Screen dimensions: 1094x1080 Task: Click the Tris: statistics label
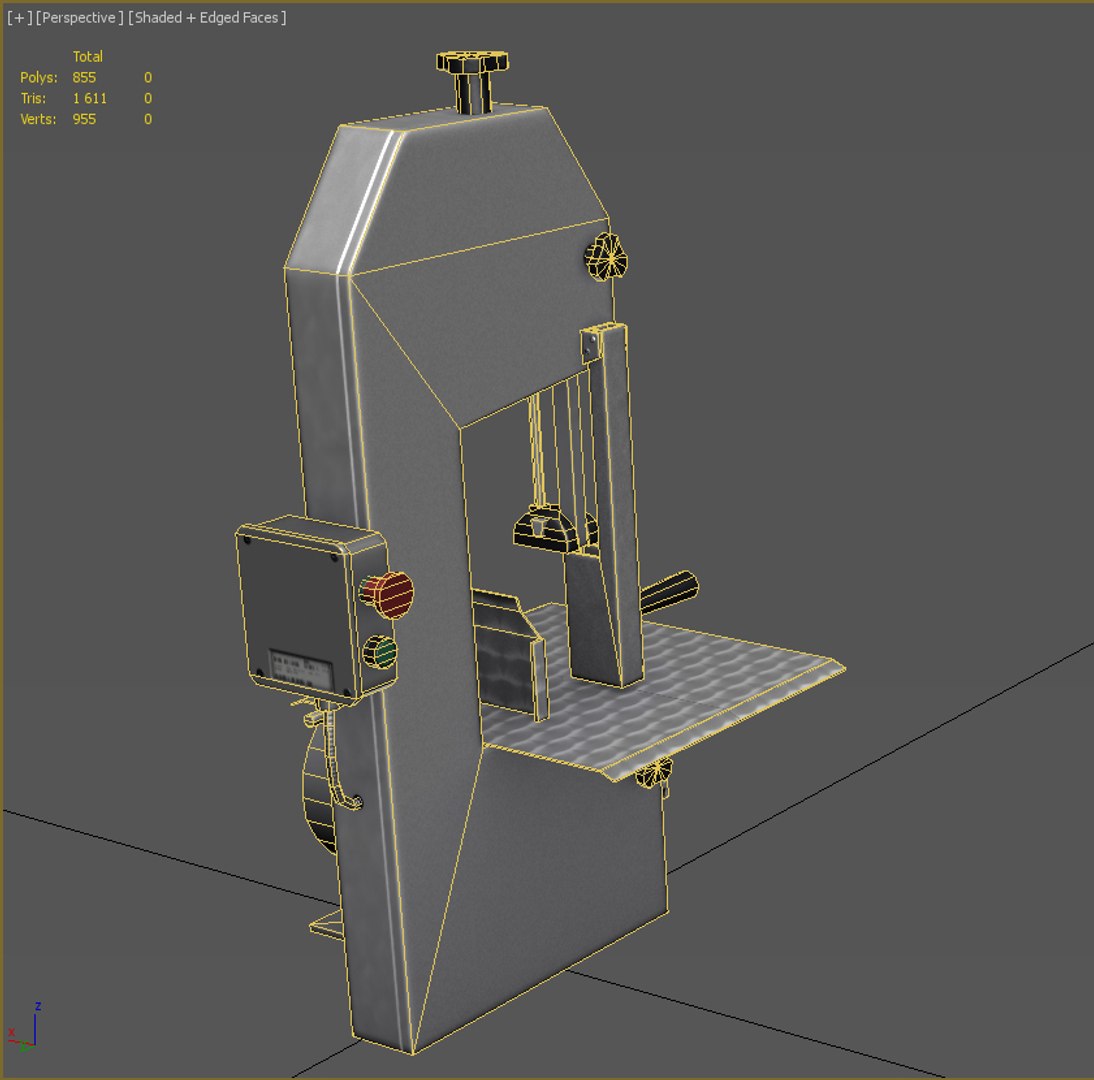(x=33, y=98)
